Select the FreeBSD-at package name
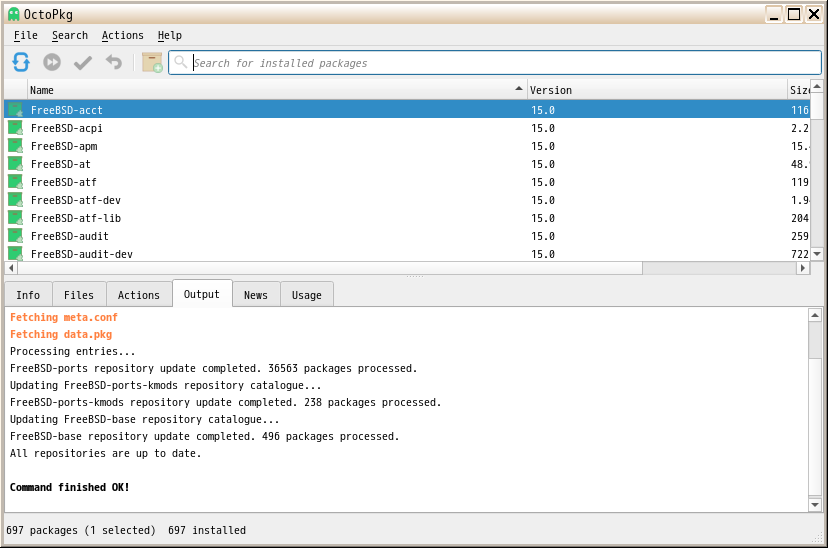Image resolution: width=828 pixels, height=548 pixels. pyautogui.click(x=61, y=164)
